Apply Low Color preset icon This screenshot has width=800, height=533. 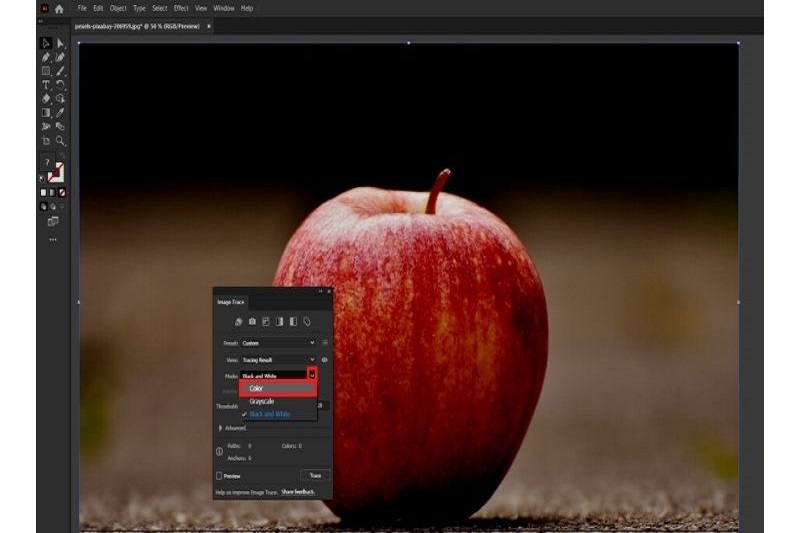pos(266,321)
